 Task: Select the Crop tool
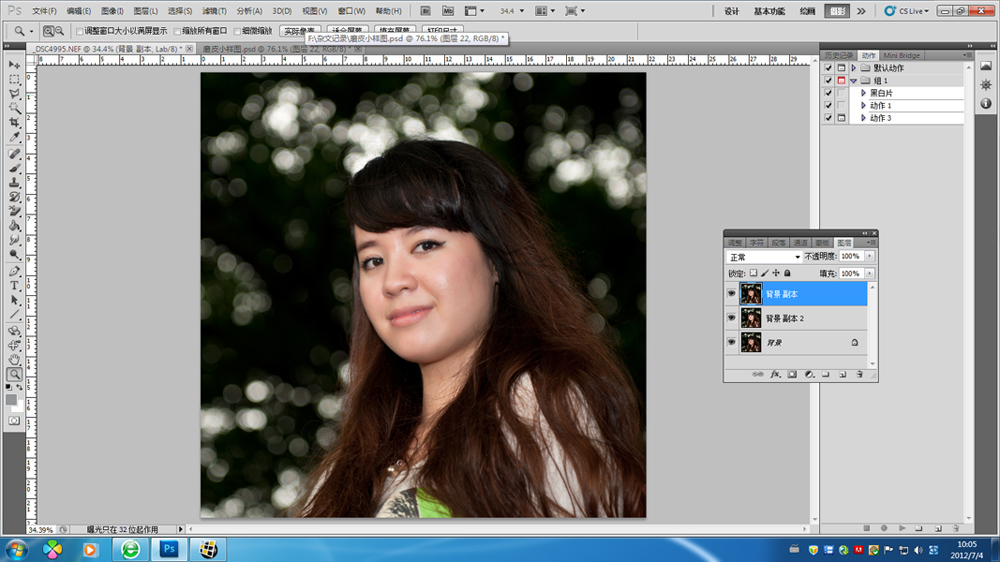[15, 122]
